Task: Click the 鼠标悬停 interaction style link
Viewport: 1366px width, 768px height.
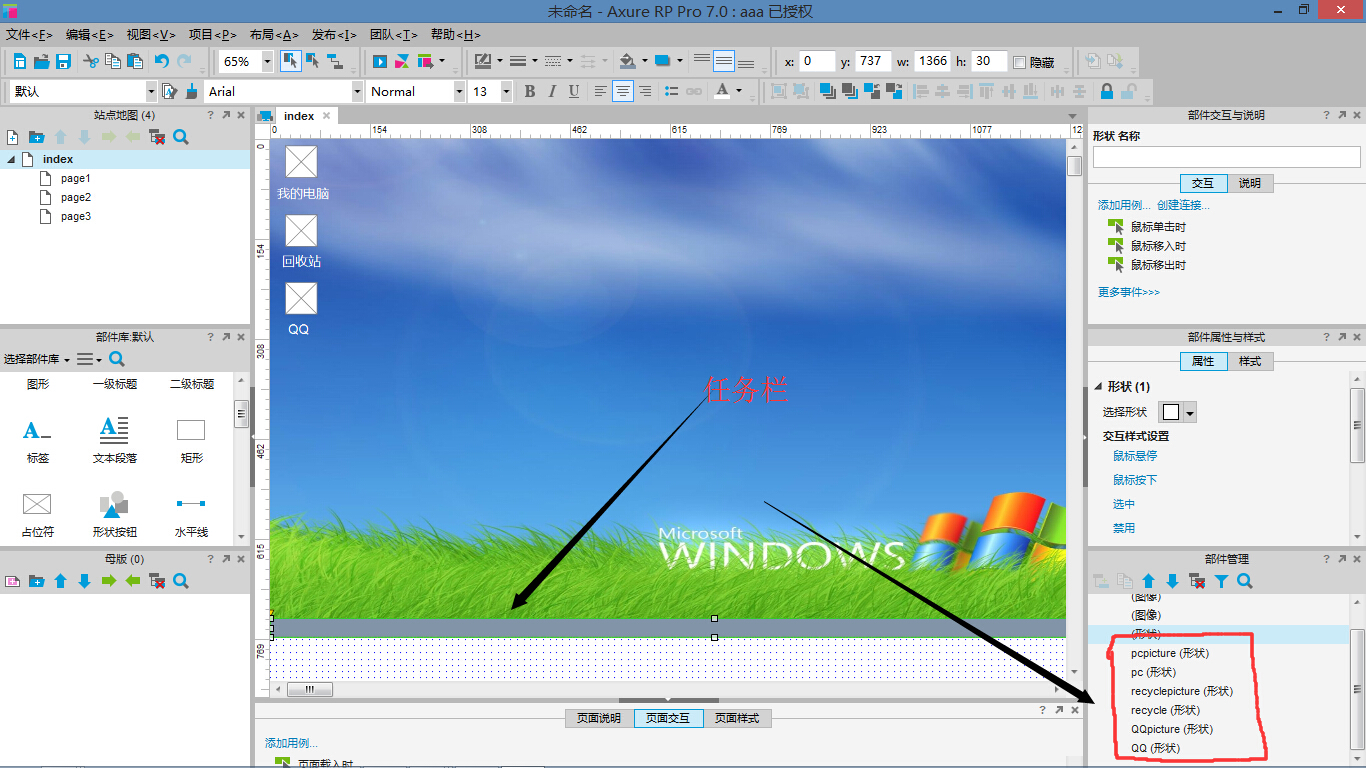Action: pos(1135,456)
